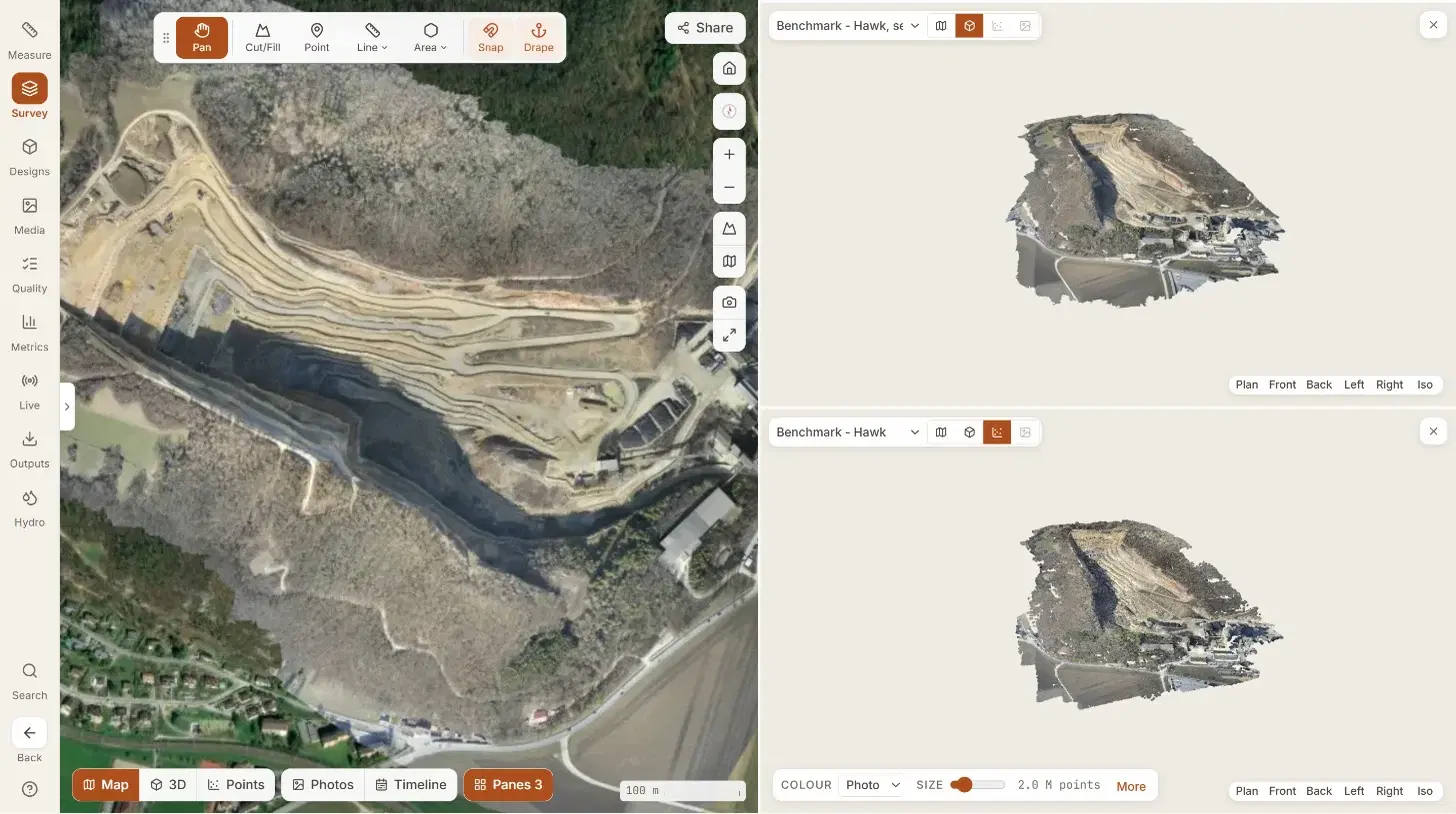1456x814 pixels.
Task: Open the Hydro section in the sidebar
Action: 29,508
